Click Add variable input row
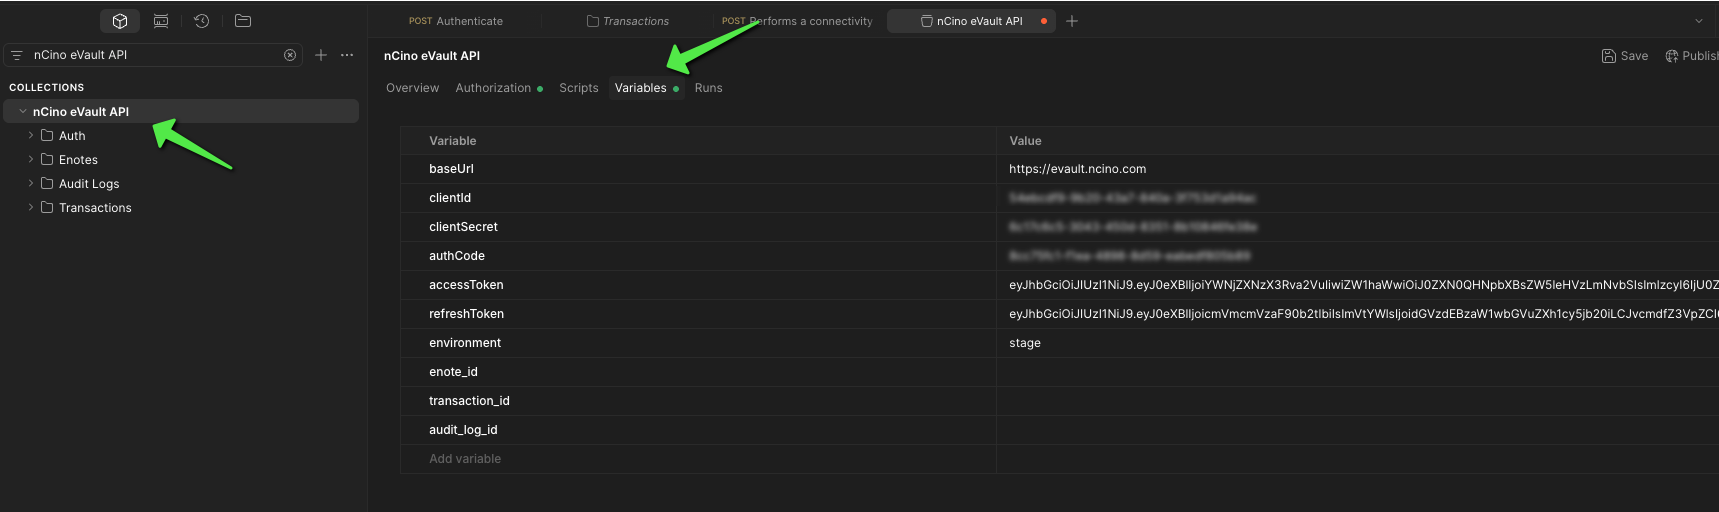This screenshot has width=1719, height=512. pos(698,459)
